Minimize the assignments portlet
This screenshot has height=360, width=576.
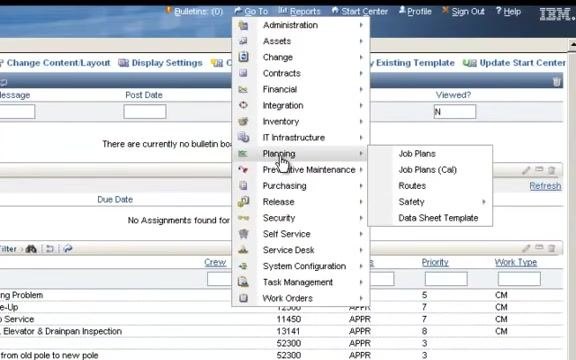tap(539, 170)
